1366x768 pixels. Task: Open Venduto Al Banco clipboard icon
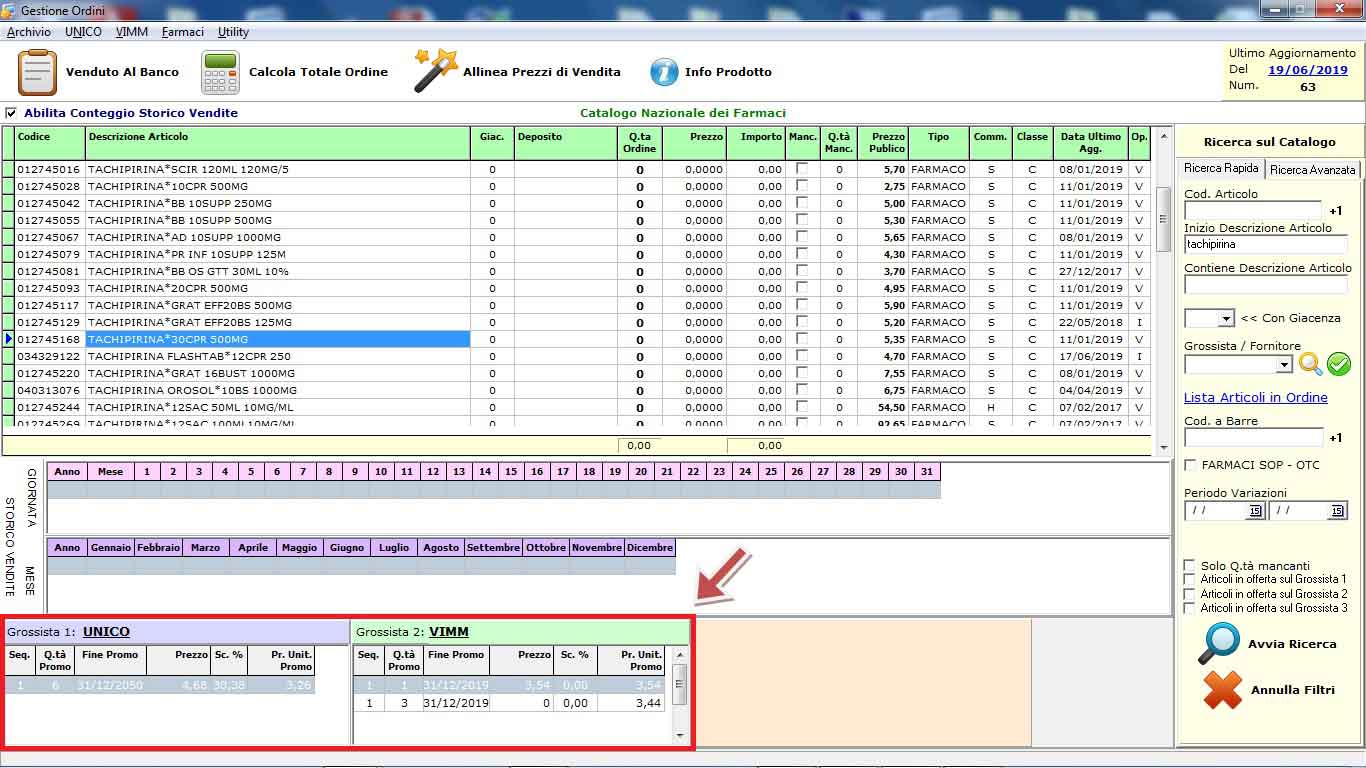pos(38,72)
